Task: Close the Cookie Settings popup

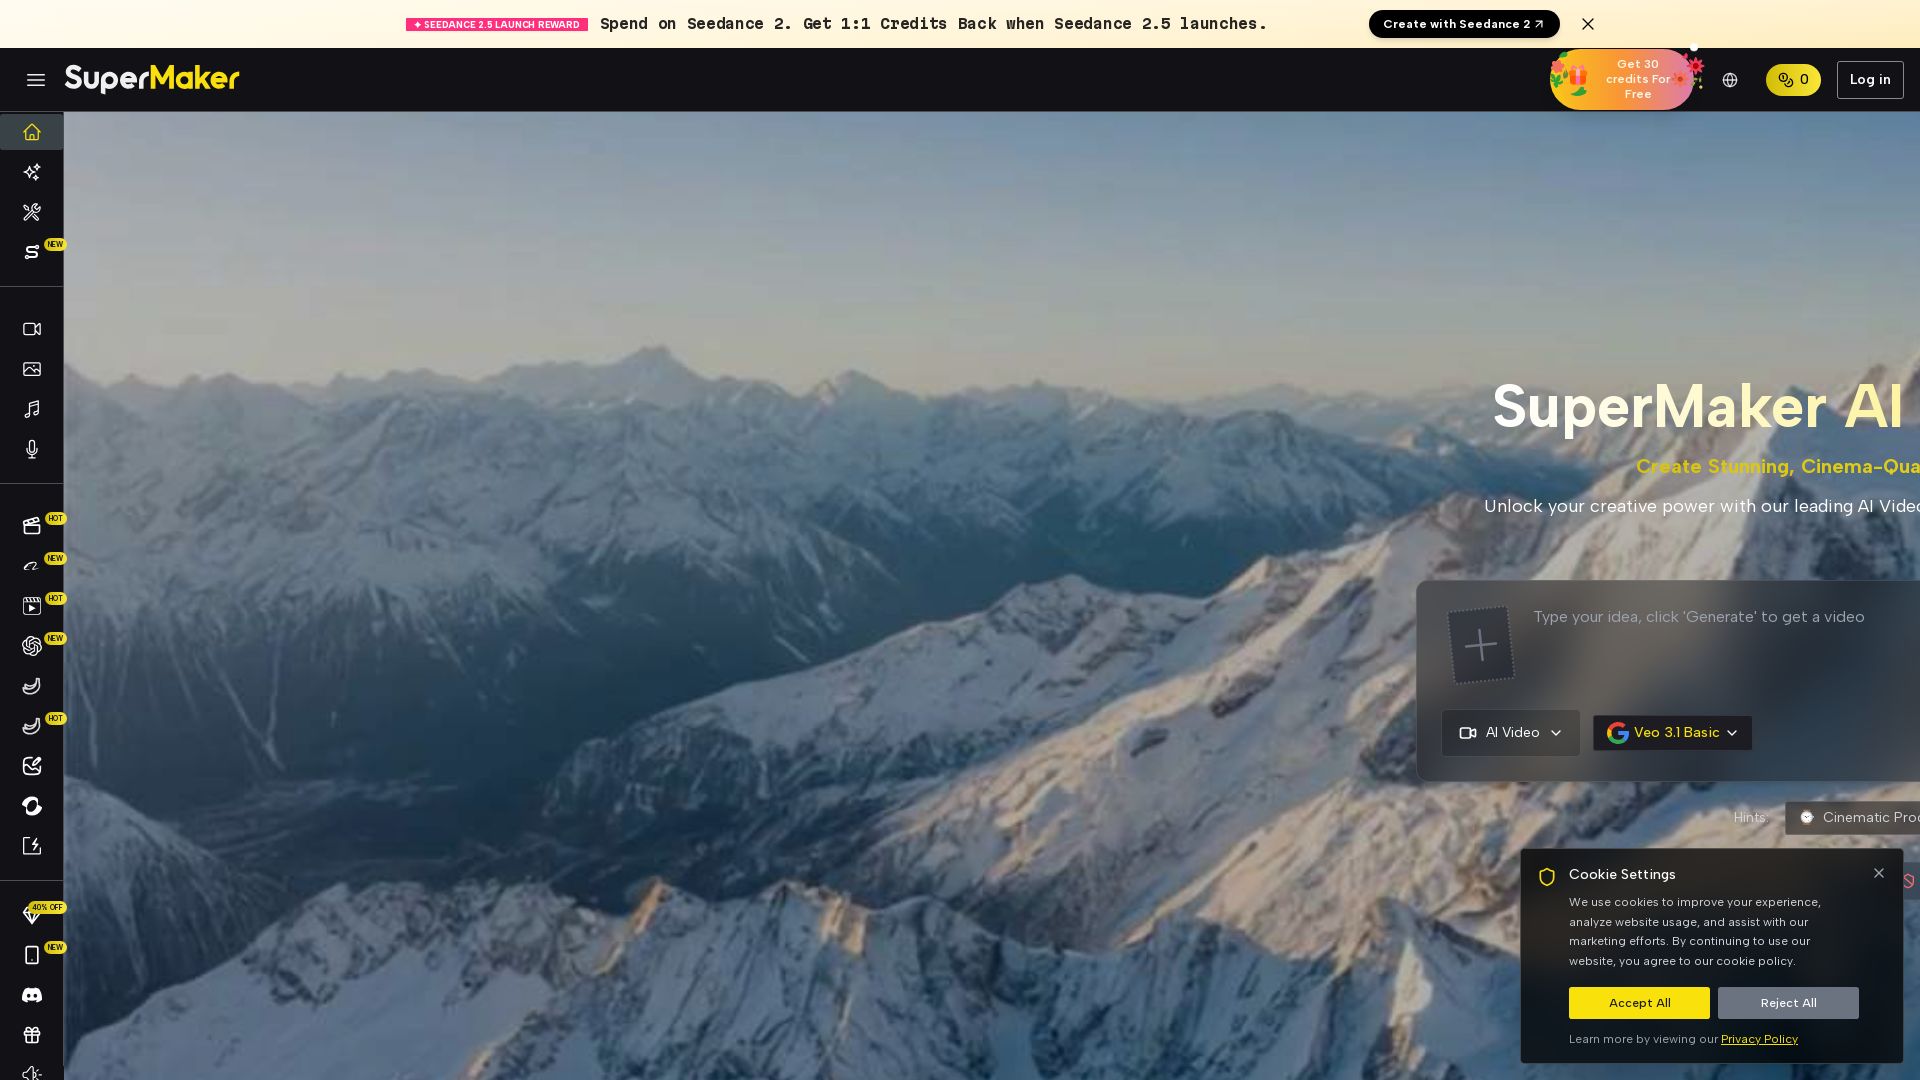Action: pos(1879,873)
